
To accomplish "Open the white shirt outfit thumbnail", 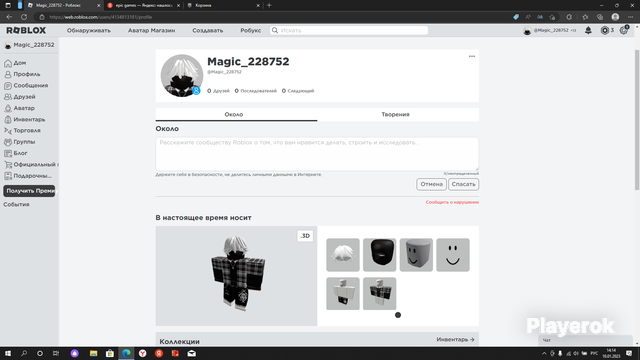I will [343, 293].
